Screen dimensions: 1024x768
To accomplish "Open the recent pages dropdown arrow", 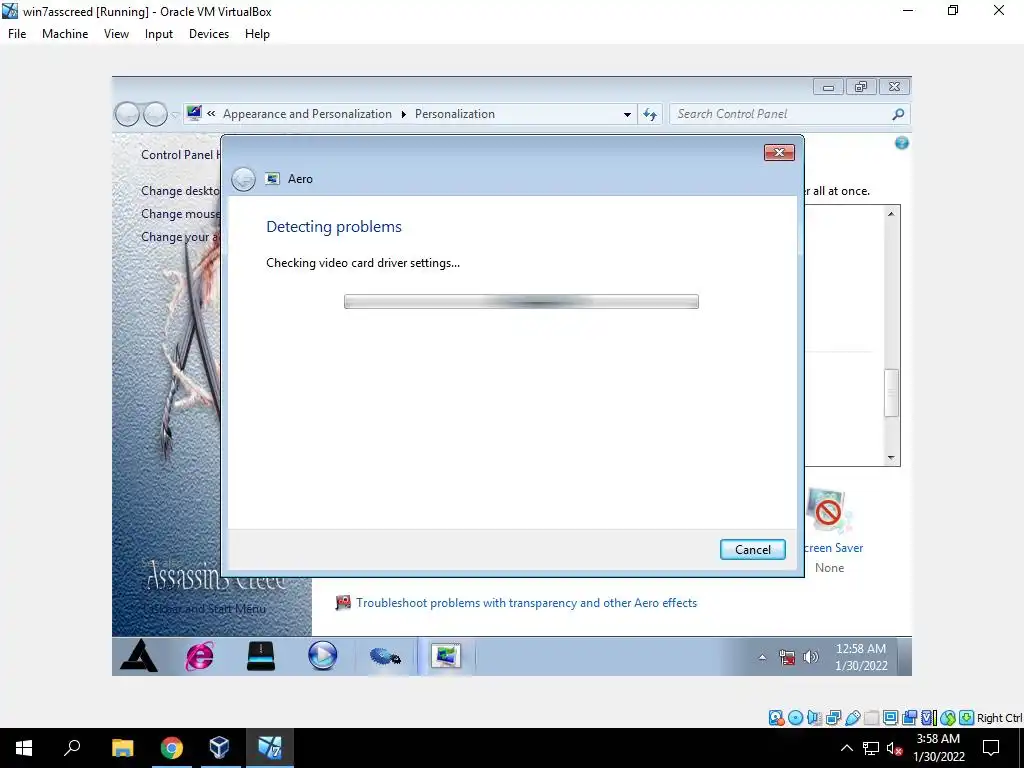I will [x=174, y=115].
